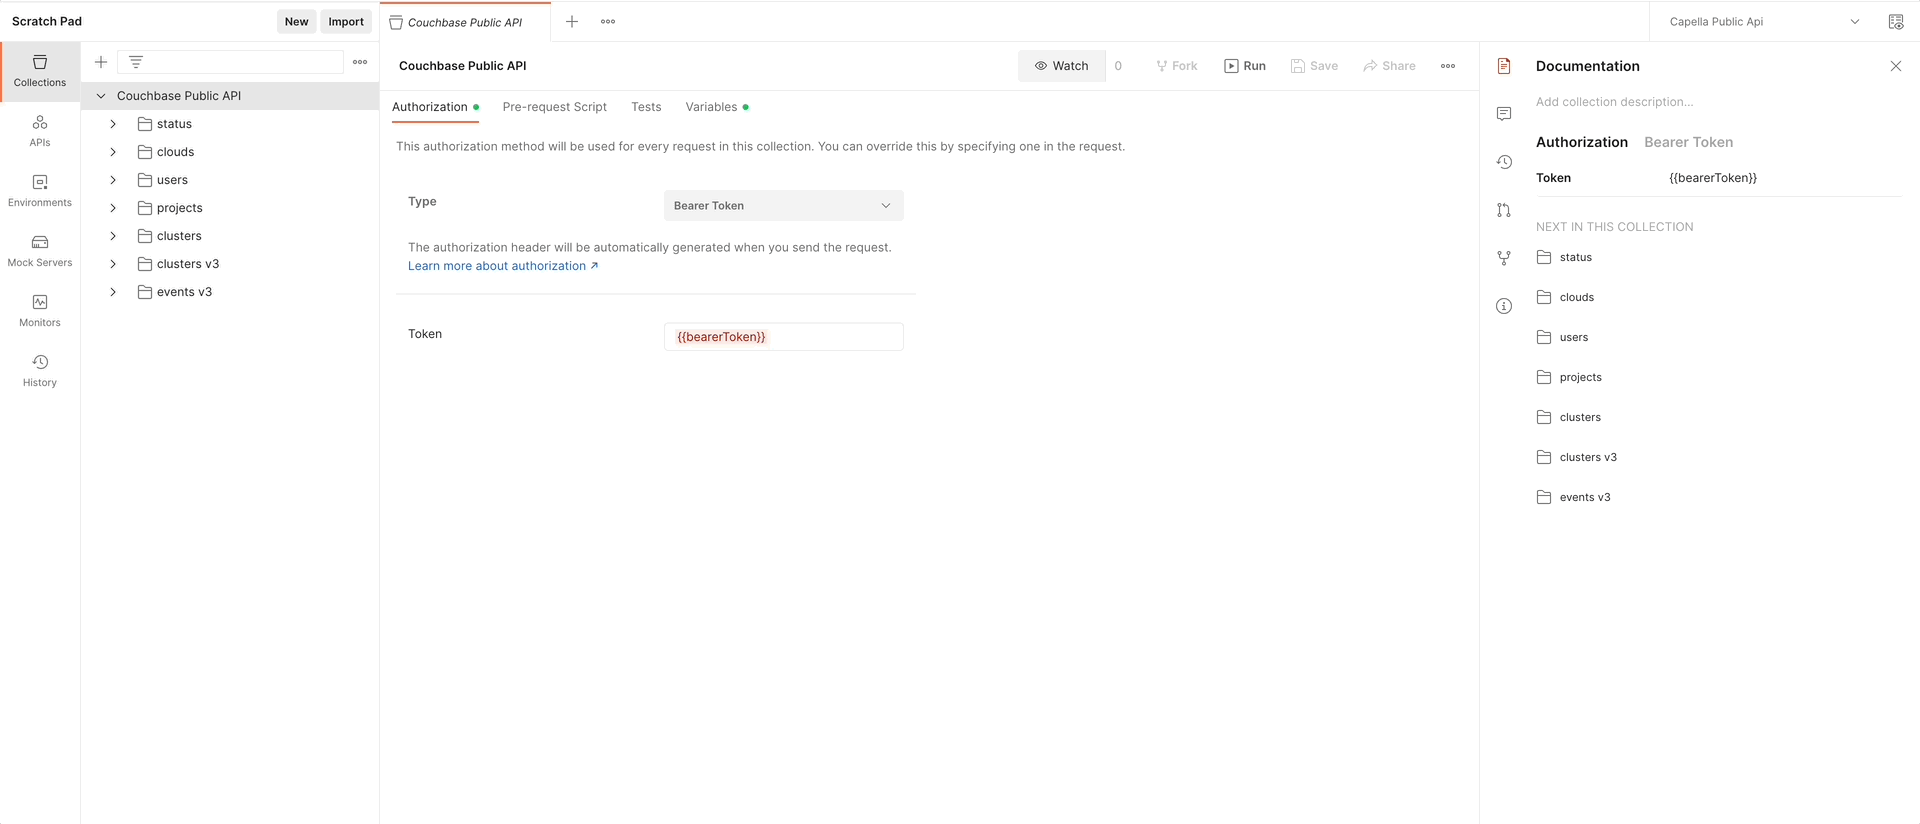Switch to the Pre-request Script tab
This screenshot has height=824, width=1920.
554,107
